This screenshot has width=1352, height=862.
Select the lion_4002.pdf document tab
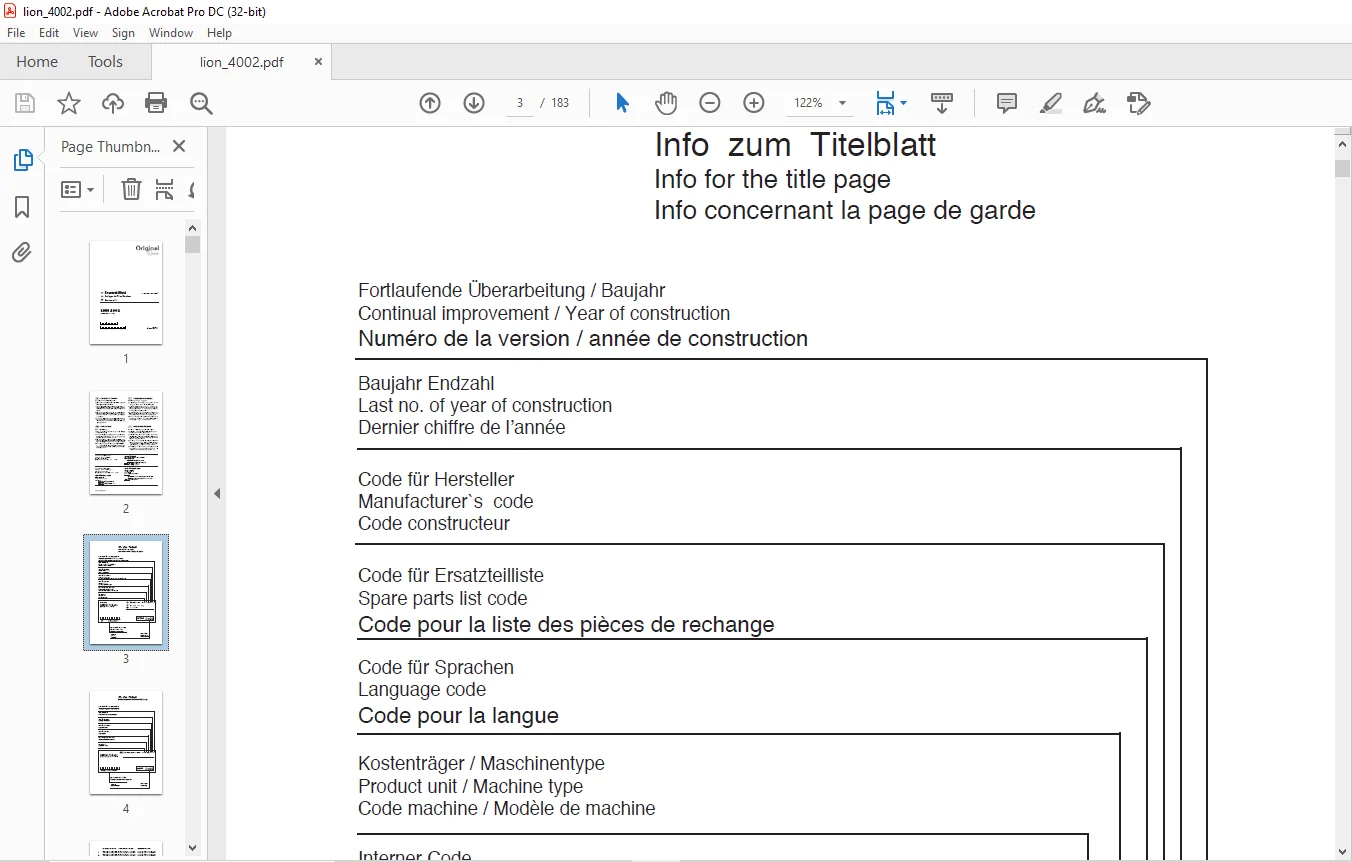241,62
